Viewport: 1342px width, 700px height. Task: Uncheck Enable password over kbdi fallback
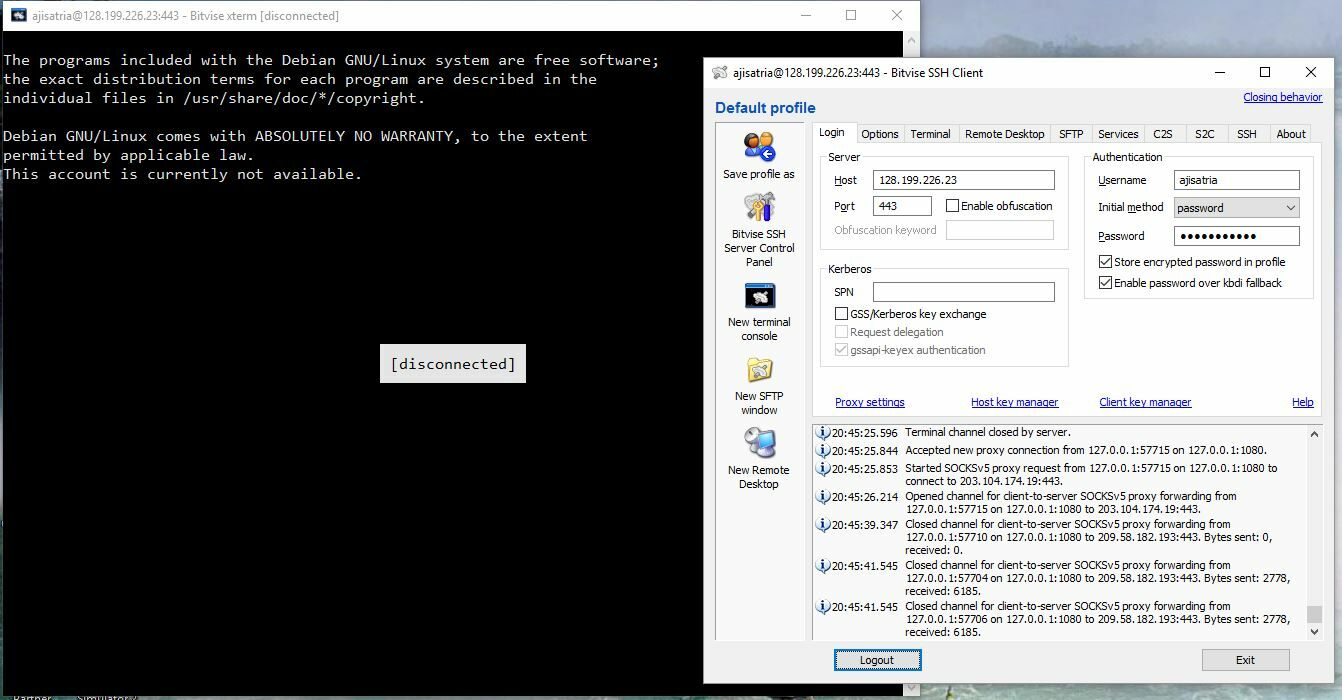[x=1105, y=283]
